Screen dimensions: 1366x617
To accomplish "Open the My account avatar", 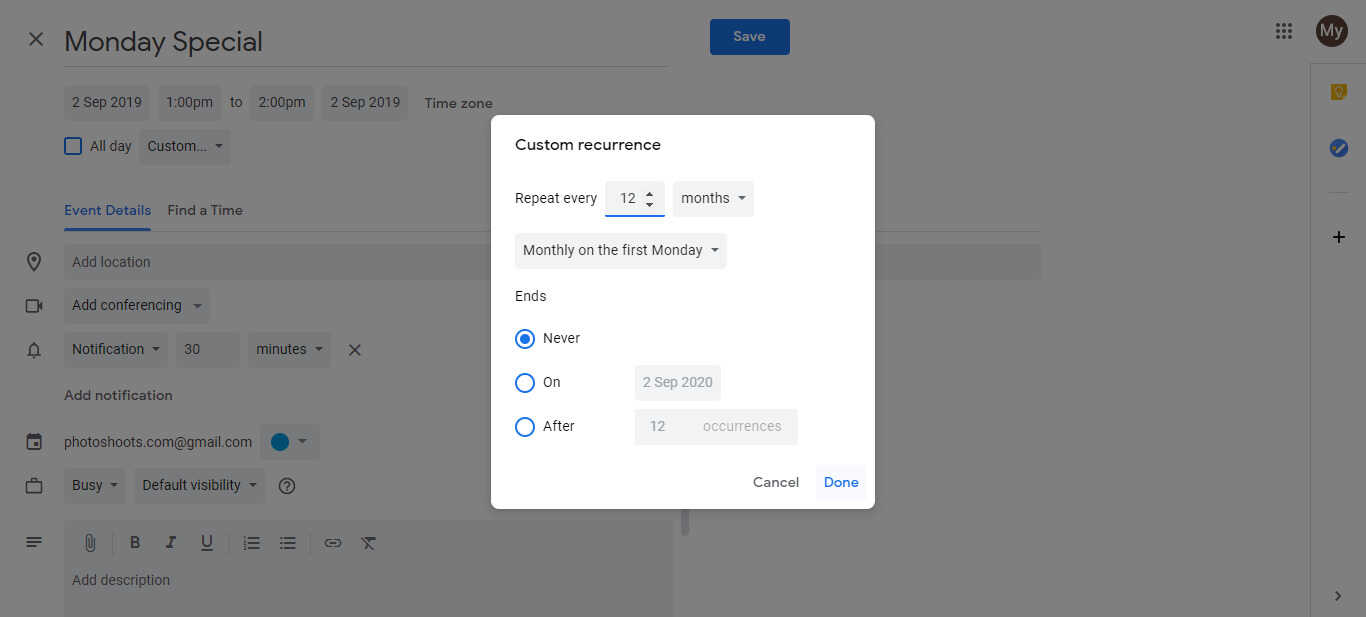I will click(x=1331, y=31).
